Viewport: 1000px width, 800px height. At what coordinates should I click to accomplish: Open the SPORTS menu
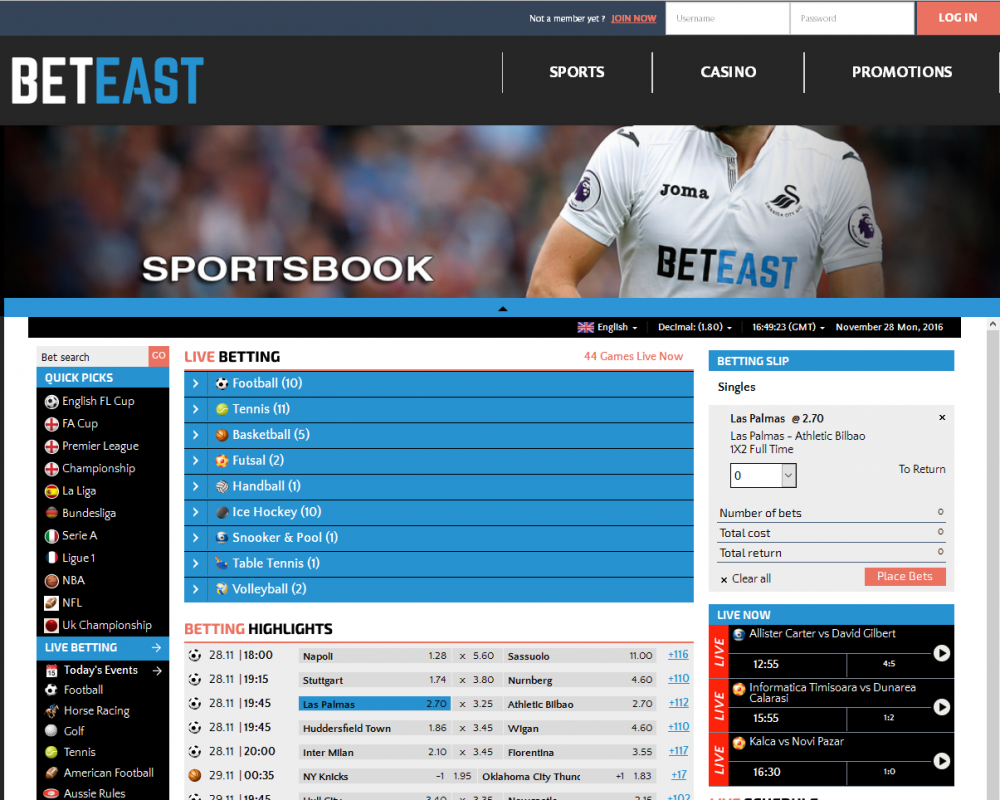click(577, 72)
